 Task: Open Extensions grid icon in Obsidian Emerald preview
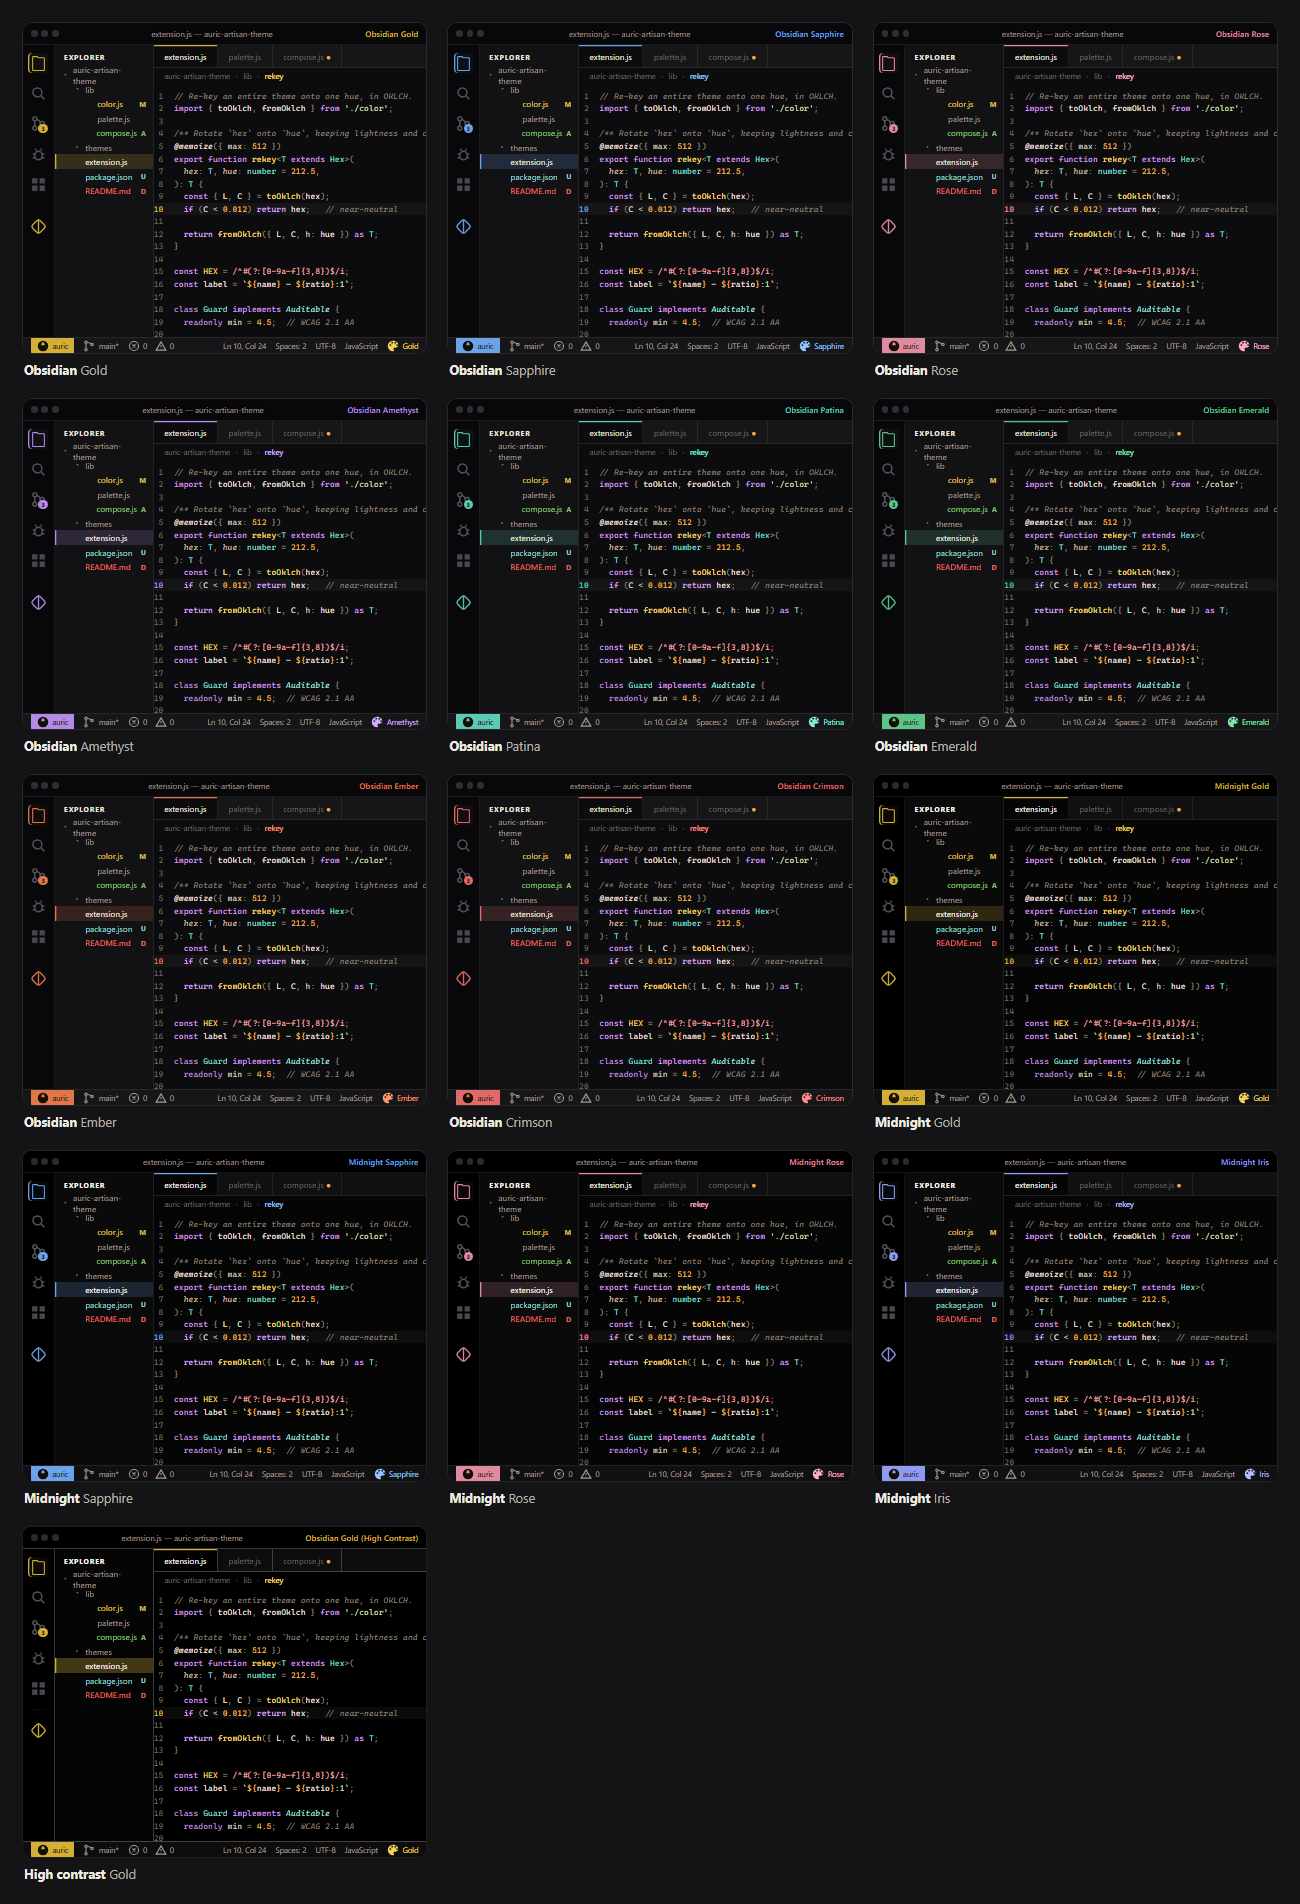[889, 561]
